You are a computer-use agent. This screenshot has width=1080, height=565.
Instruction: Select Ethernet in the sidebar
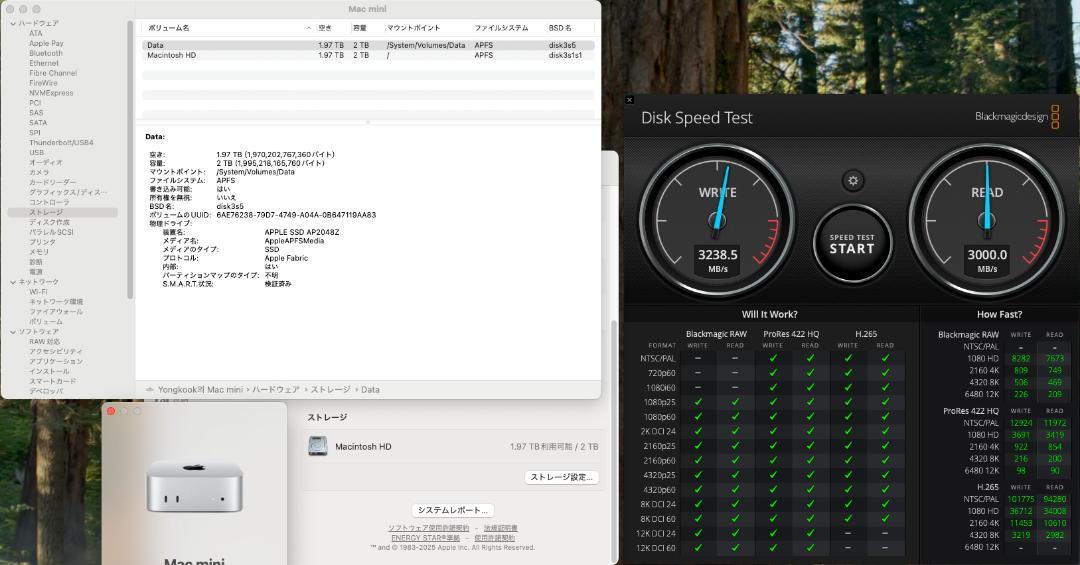click(44, 63)
